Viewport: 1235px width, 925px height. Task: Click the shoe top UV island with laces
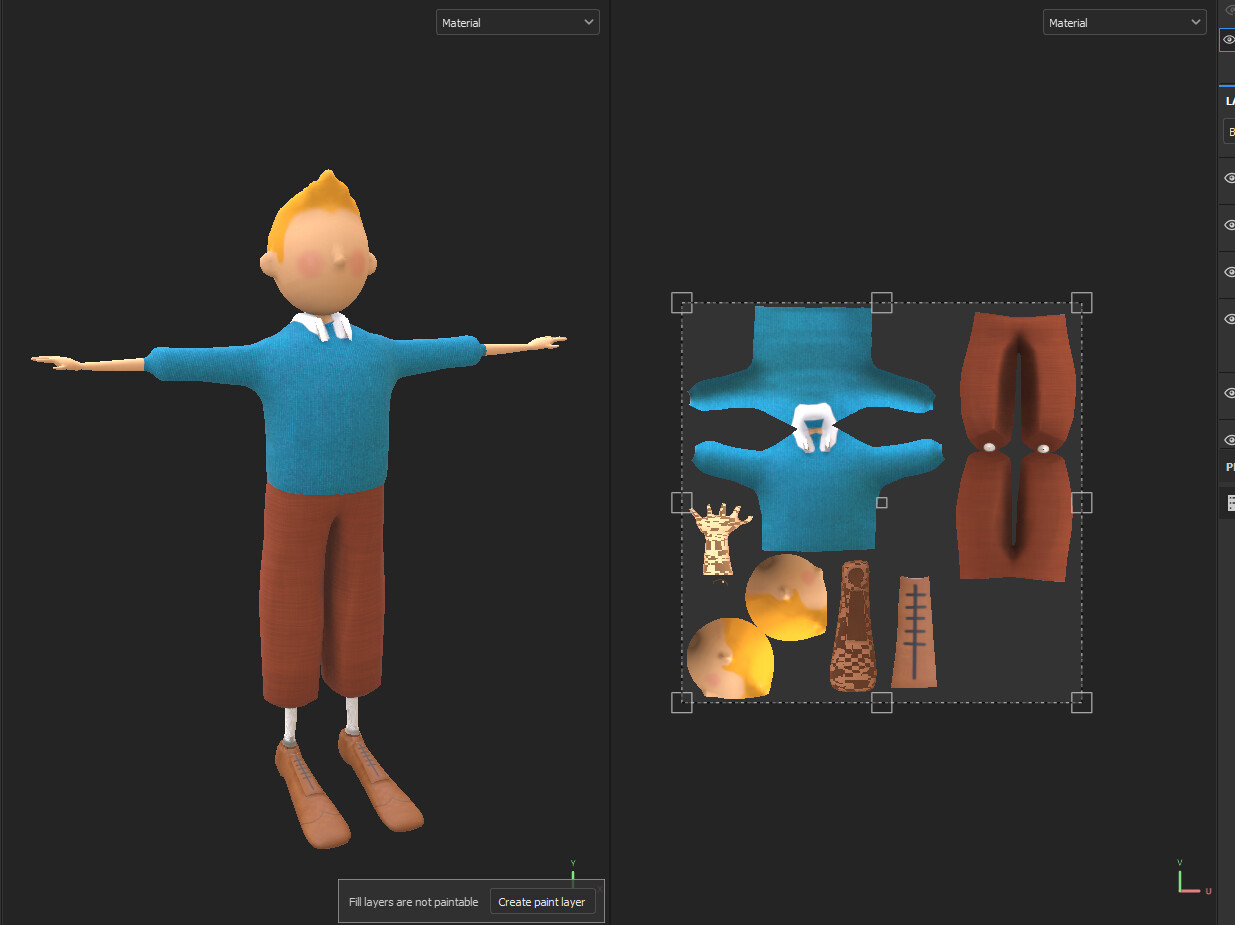pyautogui.click(x=915, y=632)
